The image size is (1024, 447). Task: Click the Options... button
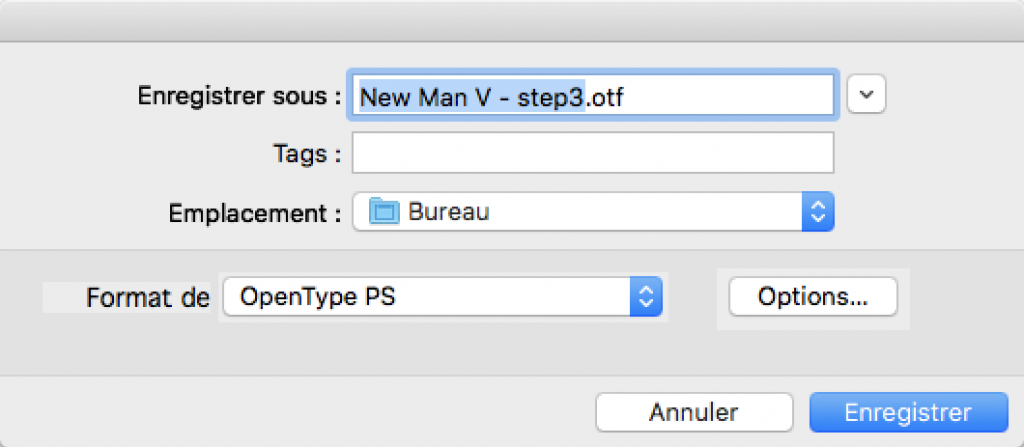tap(812, 296)
